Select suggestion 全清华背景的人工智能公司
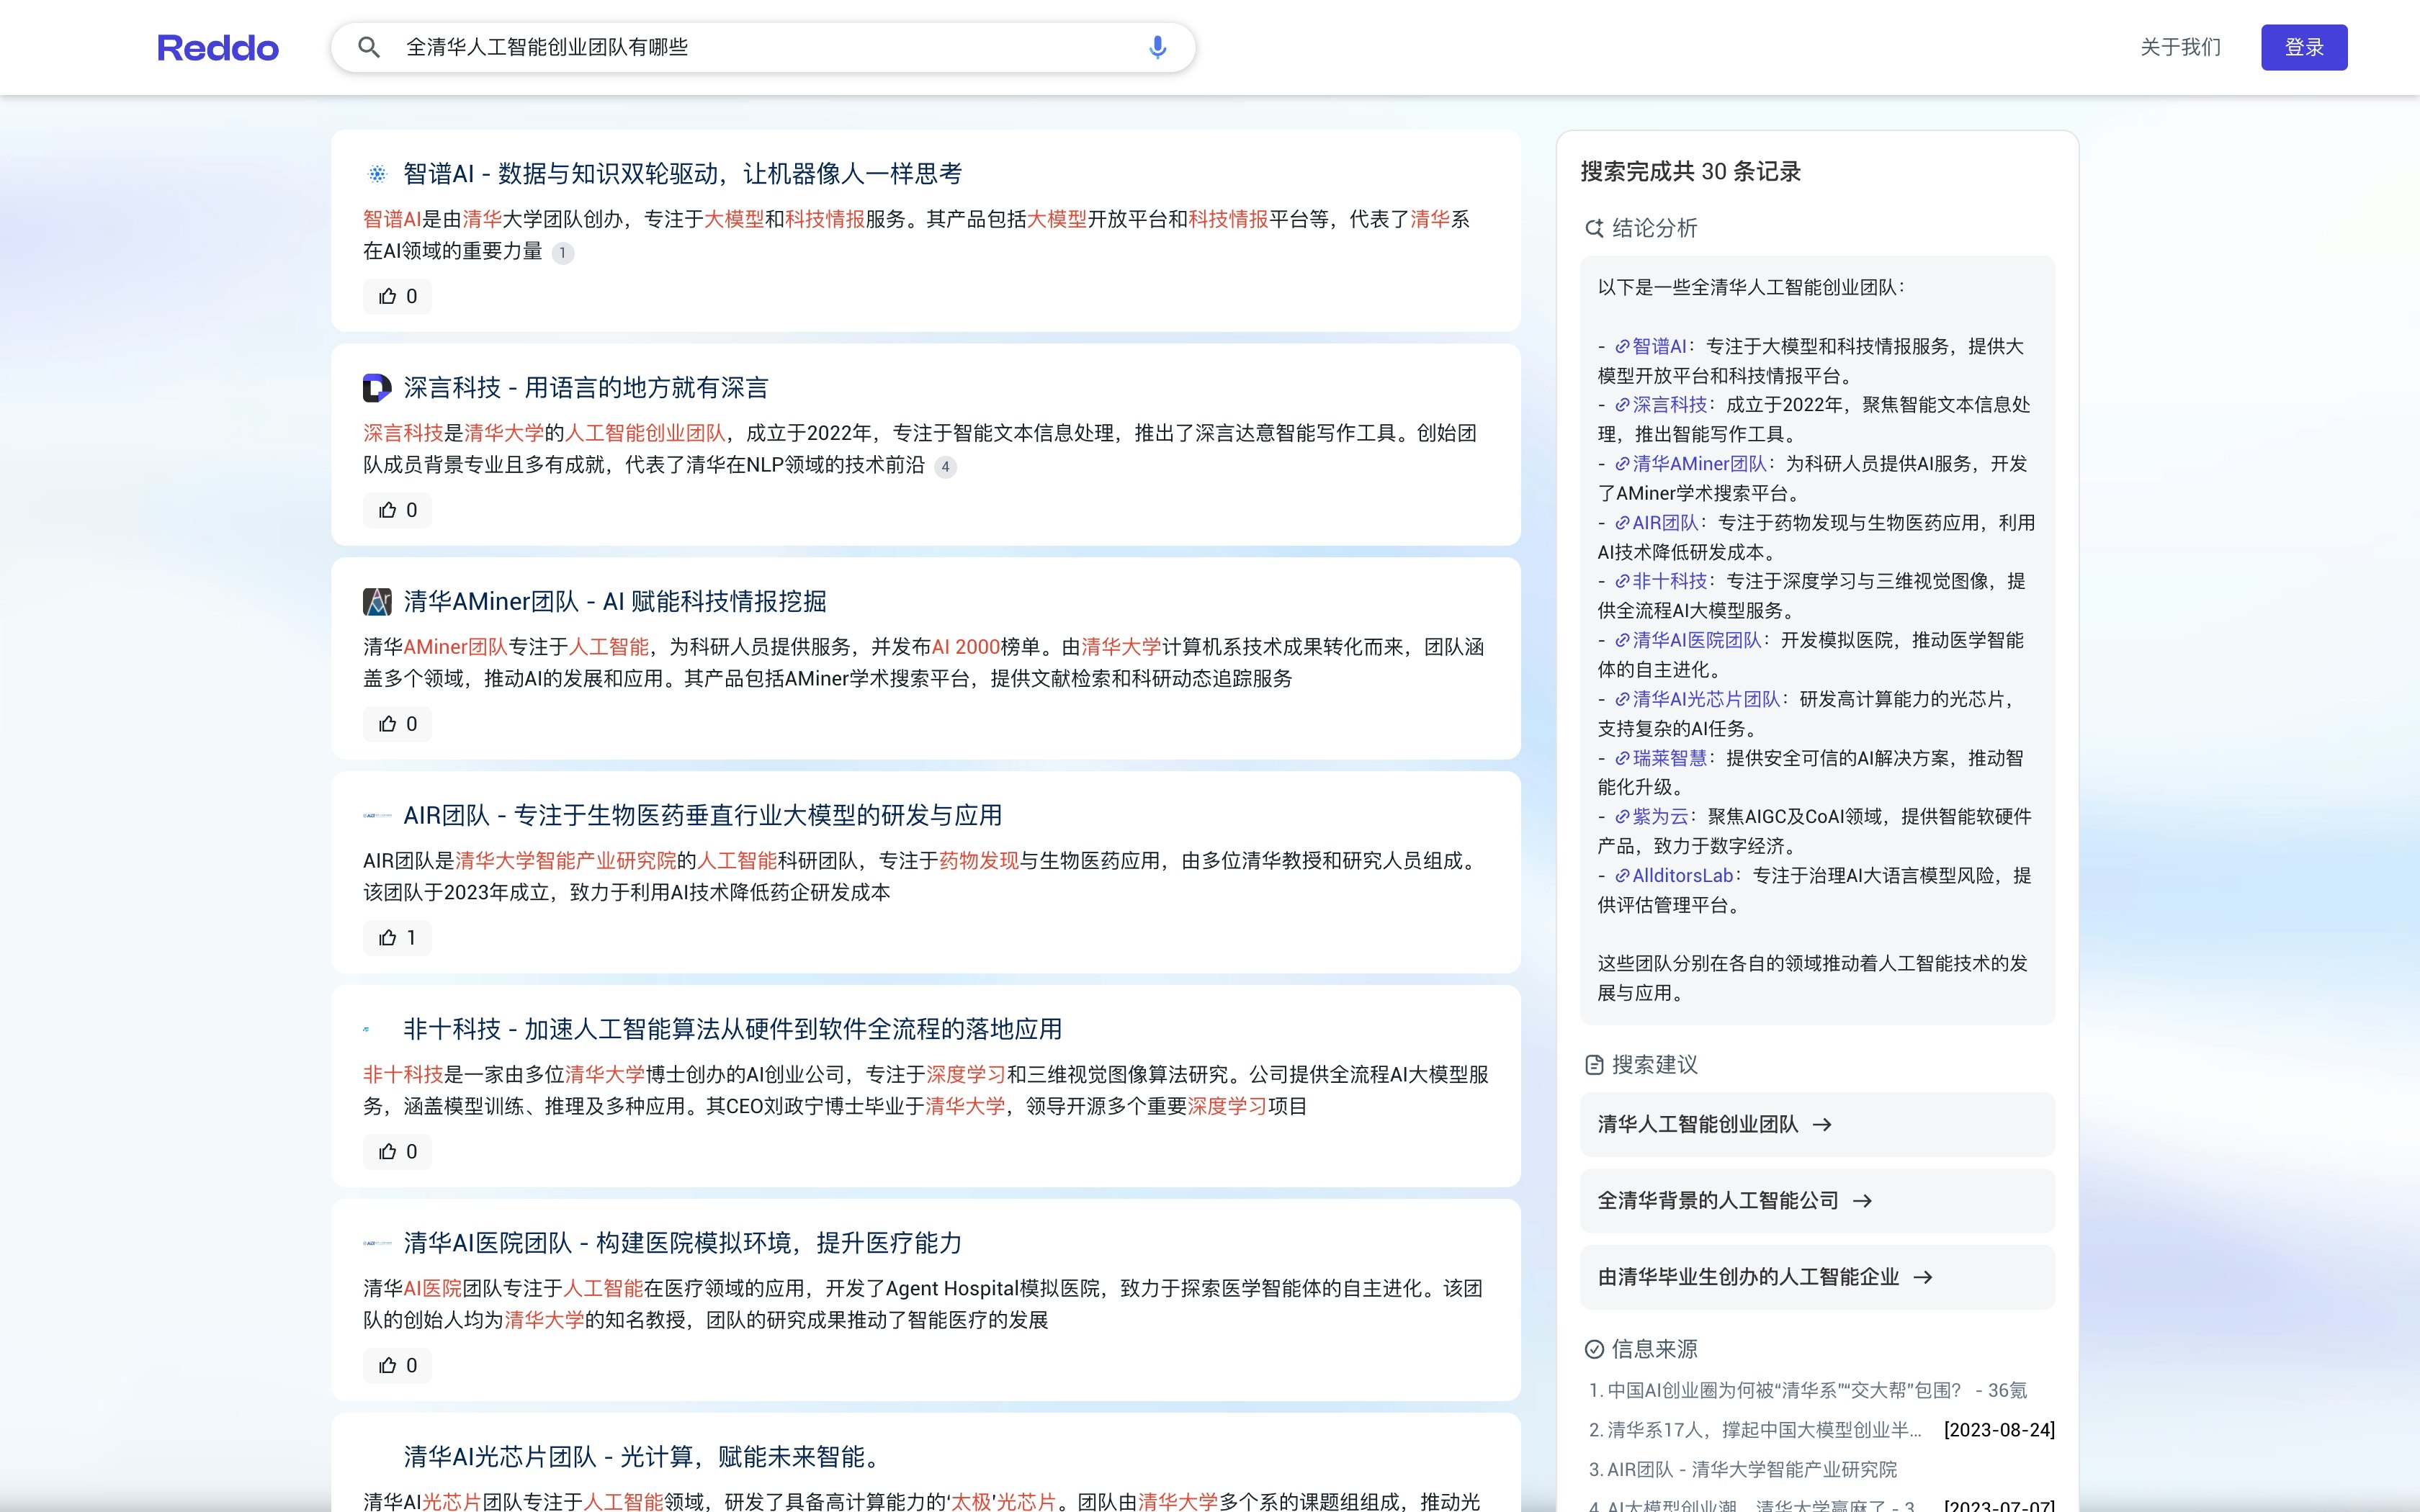This screenshot has width=2420, height=1512. [x=1817, y=1201]
